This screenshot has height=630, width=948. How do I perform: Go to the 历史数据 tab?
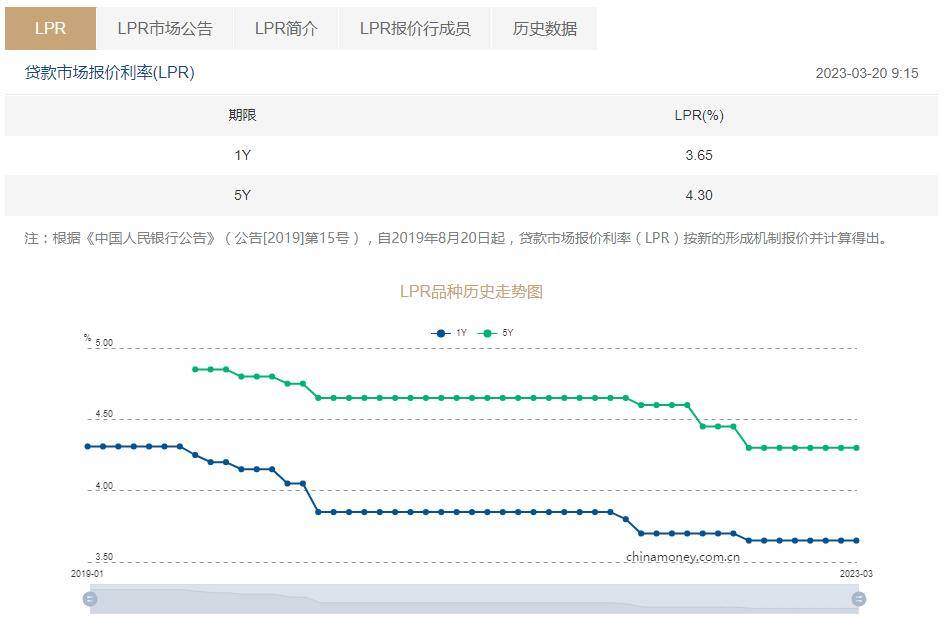click(x=544, y=28)
